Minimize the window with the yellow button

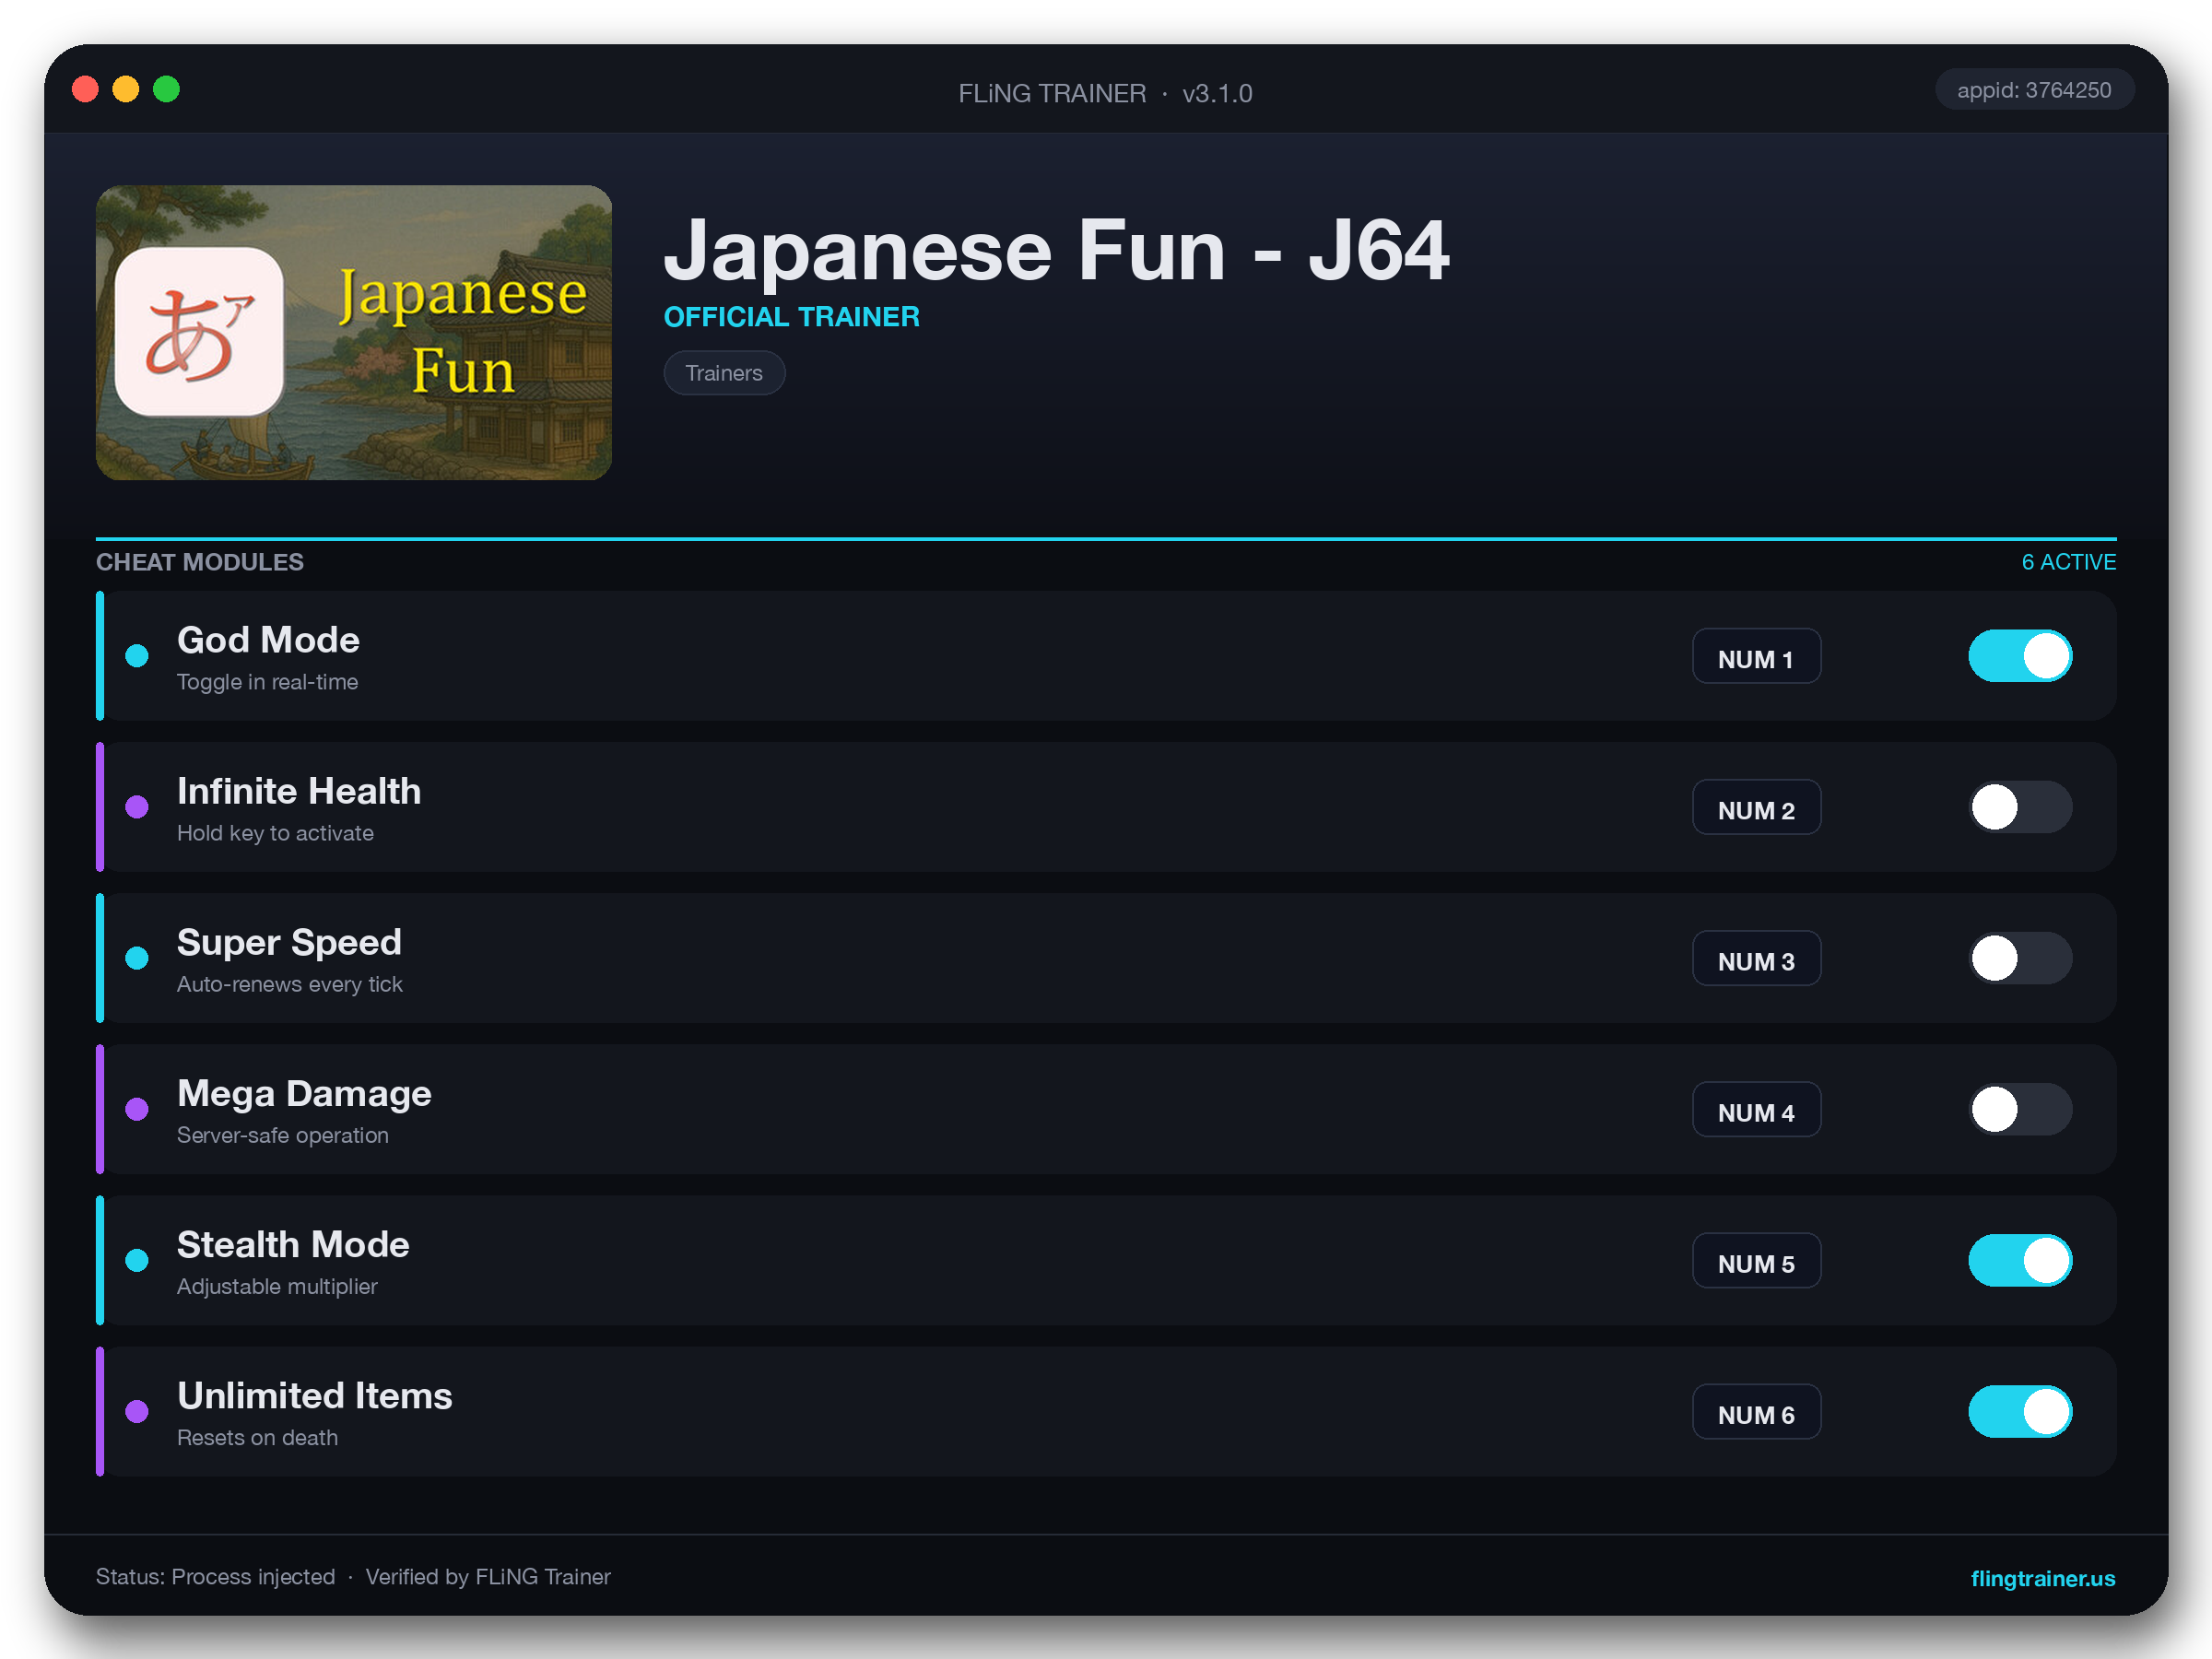[126, 89]
